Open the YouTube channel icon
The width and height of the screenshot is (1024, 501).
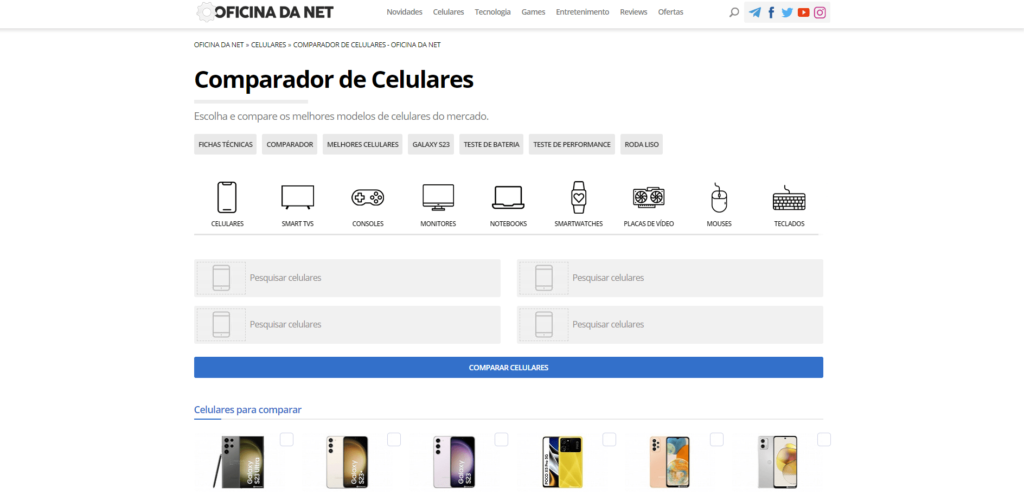pos(803,12)
